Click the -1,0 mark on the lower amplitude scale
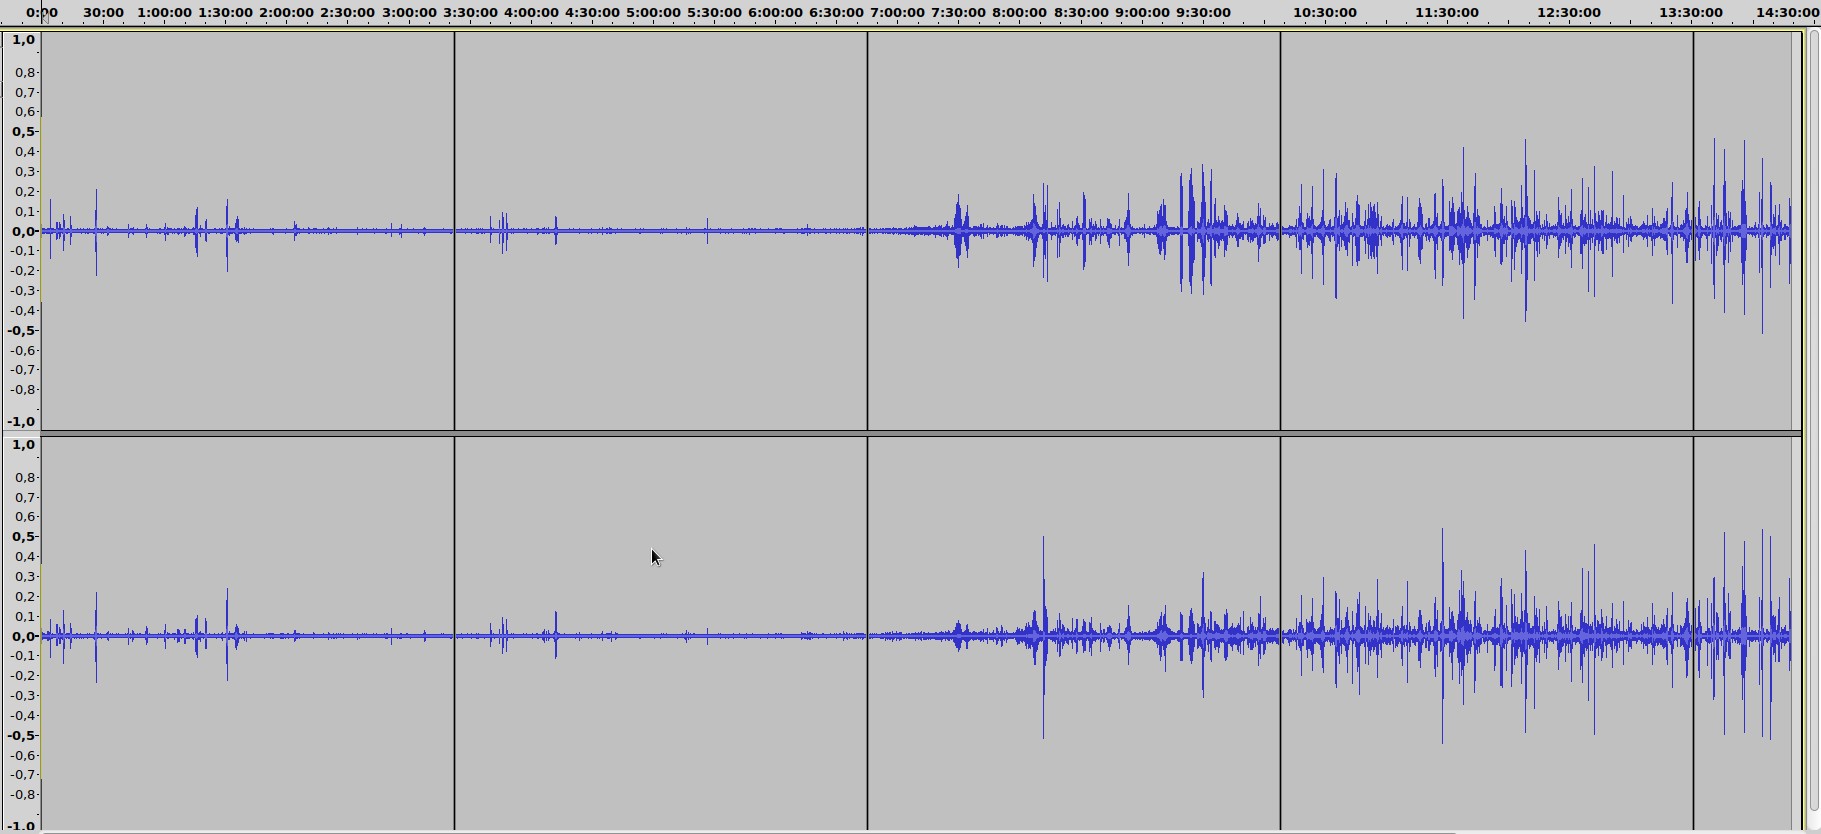The image size is (1821, 834). [24, 826]
